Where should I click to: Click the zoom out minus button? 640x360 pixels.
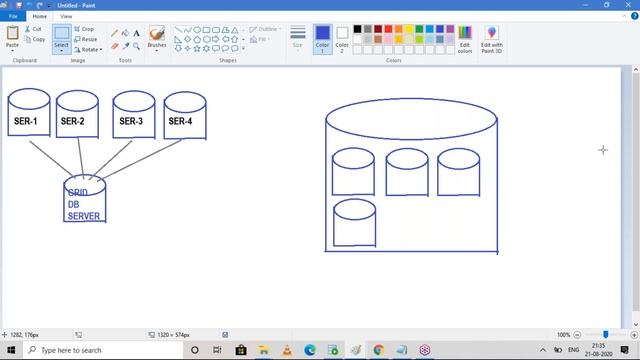(x=577, y=335)
